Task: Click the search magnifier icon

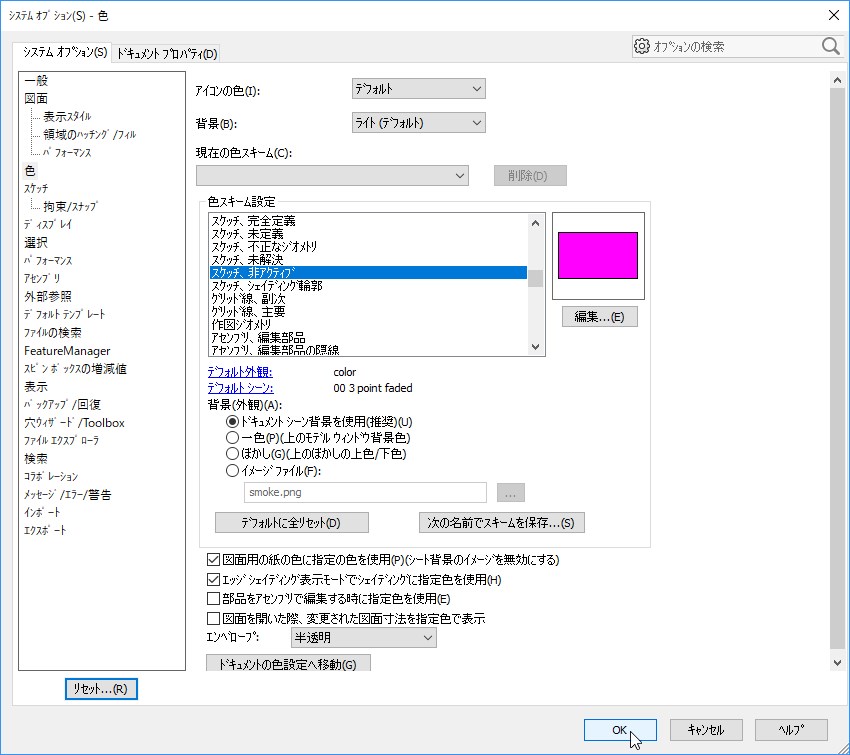Action: 830,46
